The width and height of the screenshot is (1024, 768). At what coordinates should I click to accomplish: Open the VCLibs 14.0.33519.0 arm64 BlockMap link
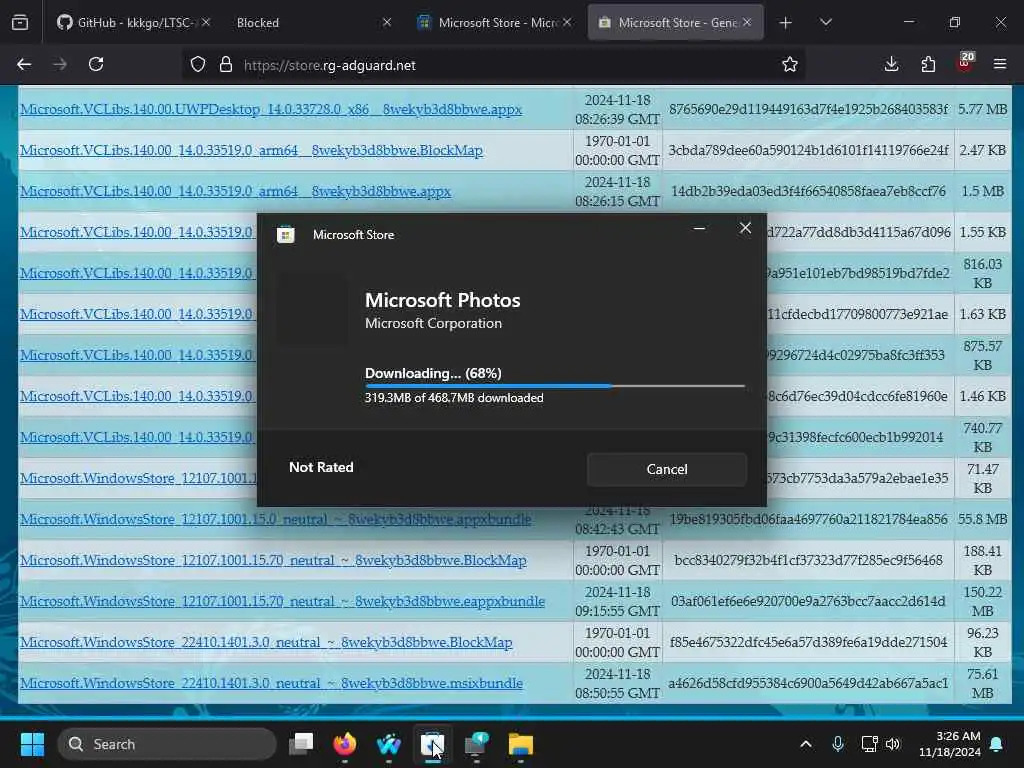point(251,150)
